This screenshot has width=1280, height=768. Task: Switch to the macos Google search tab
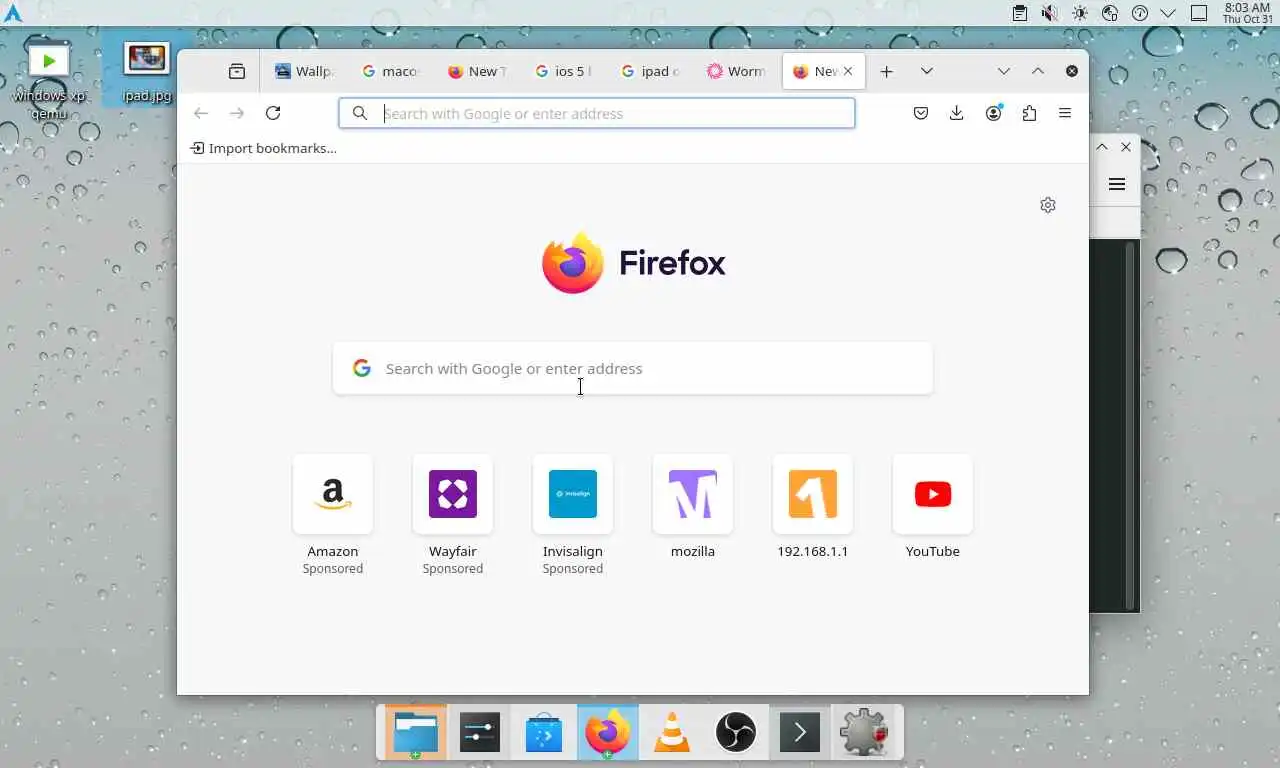tap(391, 71)
